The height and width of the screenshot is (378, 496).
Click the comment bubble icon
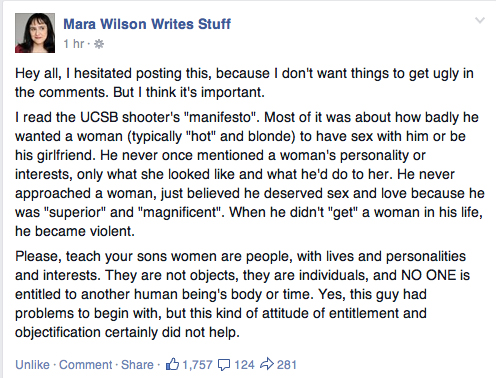coord(224,365)
